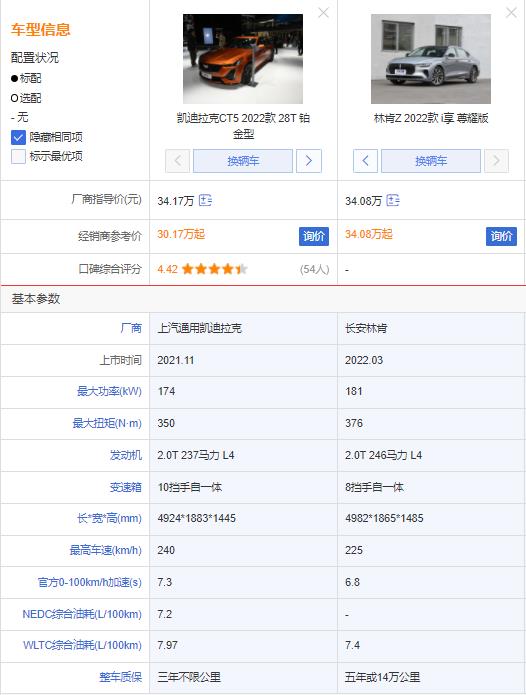Screen dimensions: 526x695
Task: Open price calculator beside 34.17万
Action: [205, 200]
